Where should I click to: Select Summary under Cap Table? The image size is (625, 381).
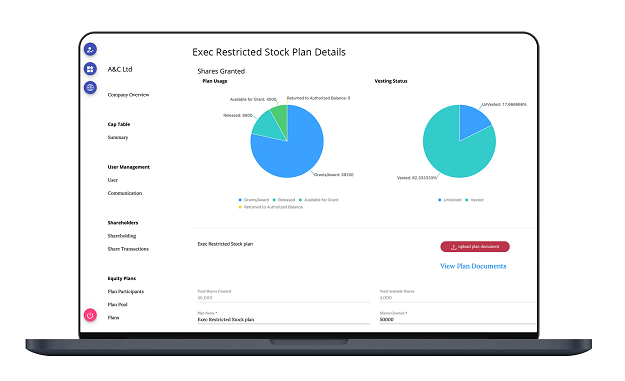[118, 137]
